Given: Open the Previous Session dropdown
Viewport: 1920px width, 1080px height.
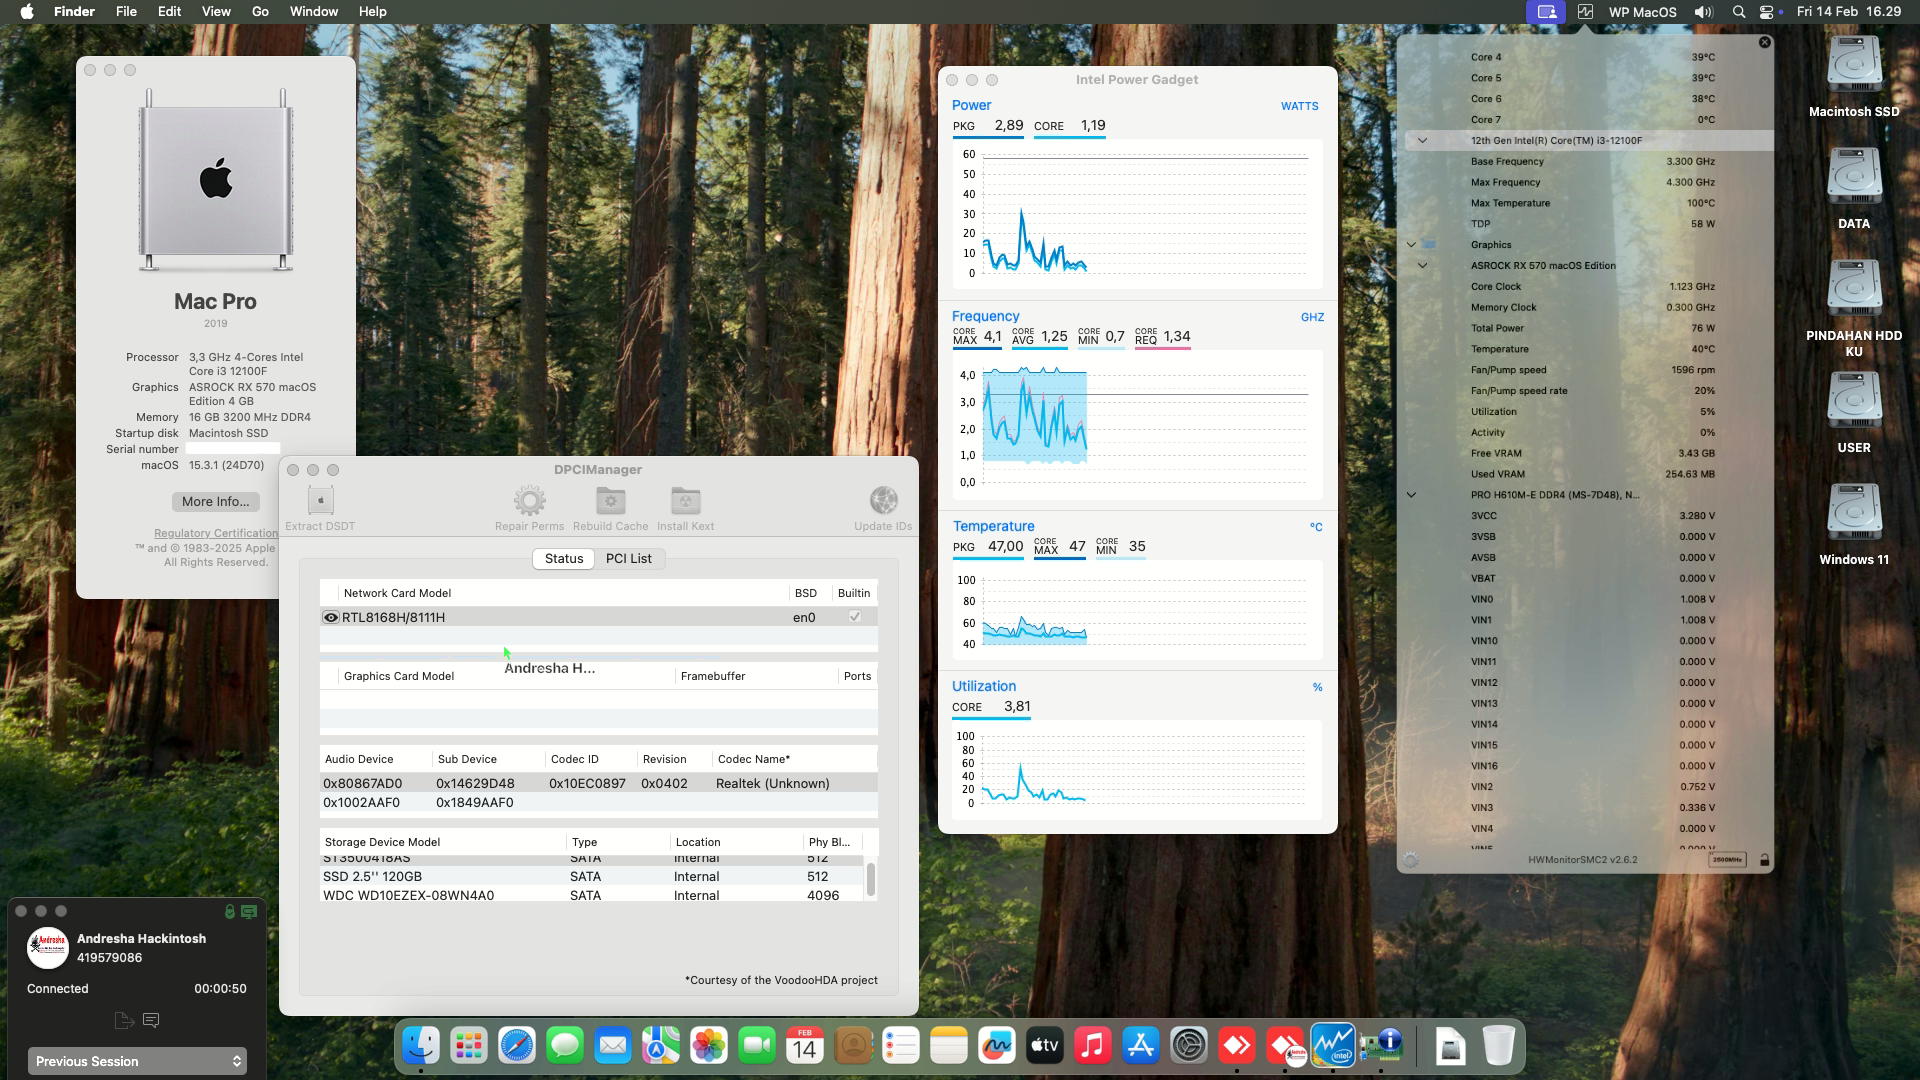Looking at the screenshot, I should click(137, 1061).
